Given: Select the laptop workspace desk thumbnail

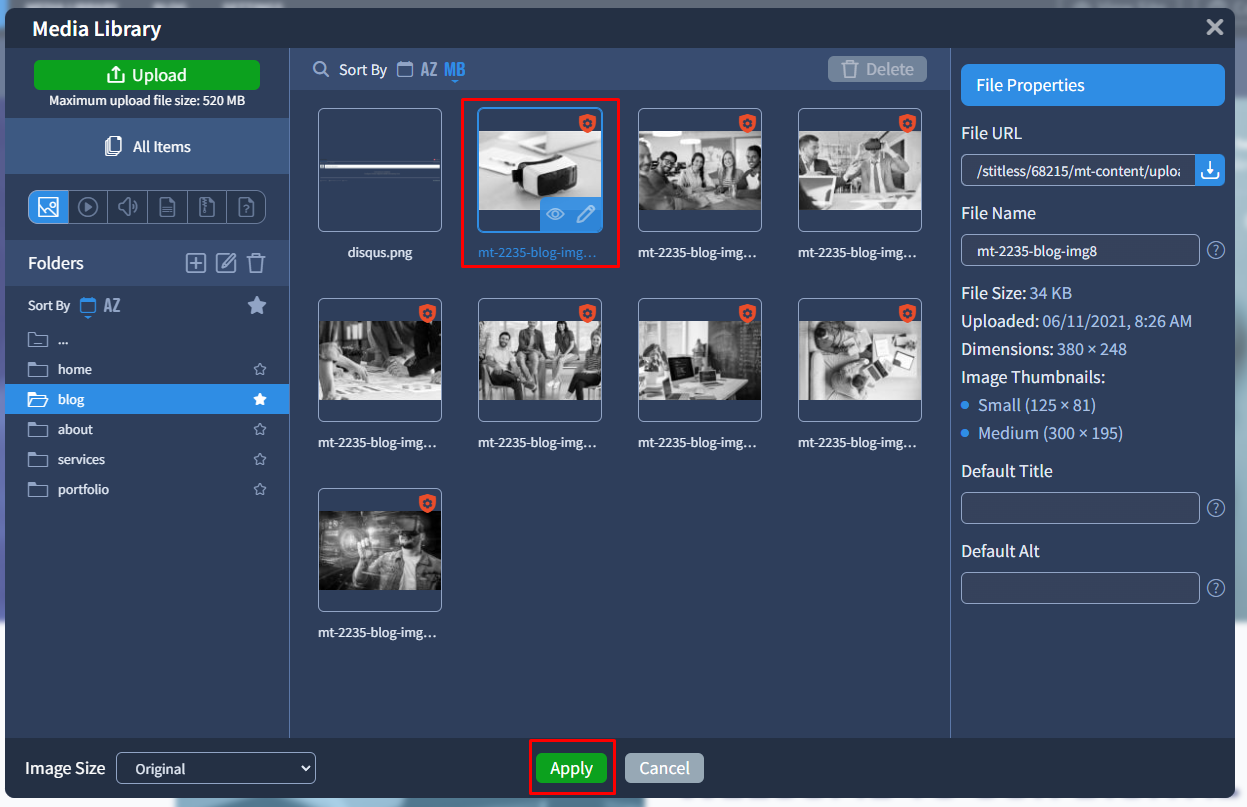Looking at the screenshot, I should point(700,360).
